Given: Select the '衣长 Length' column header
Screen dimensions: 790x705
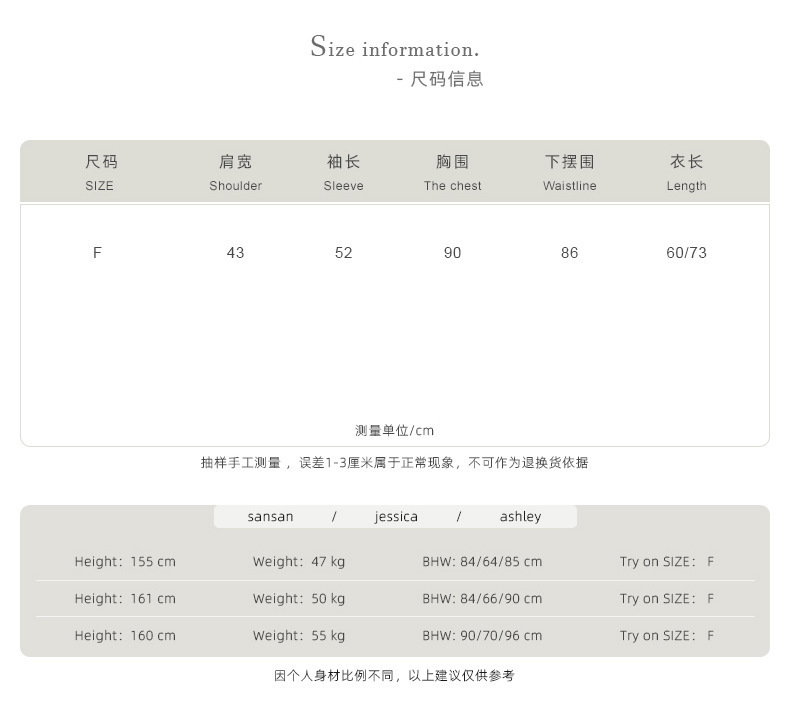Looking at the screenshot, I should pos(686,172).
